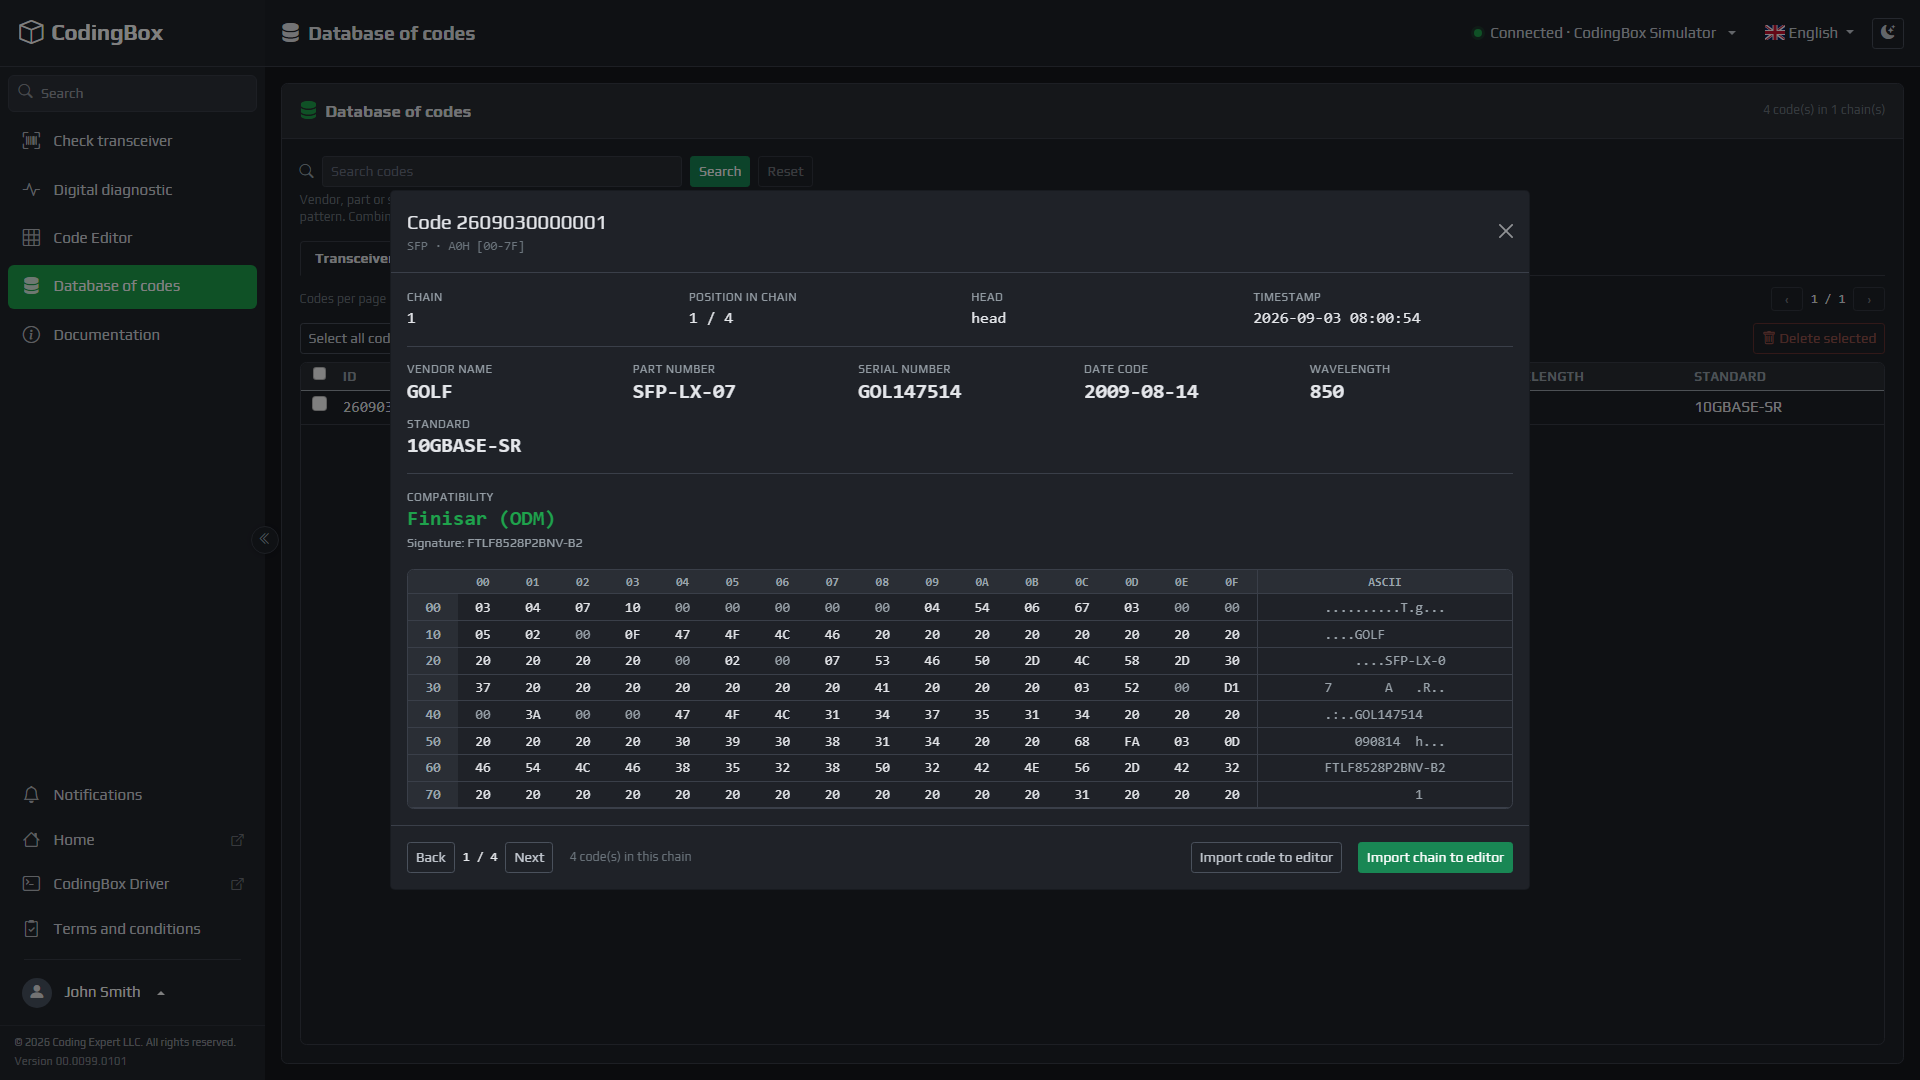This screenshot has width=1920, height=1080.
Task: Click the Reset button
Action: [785, 172]
